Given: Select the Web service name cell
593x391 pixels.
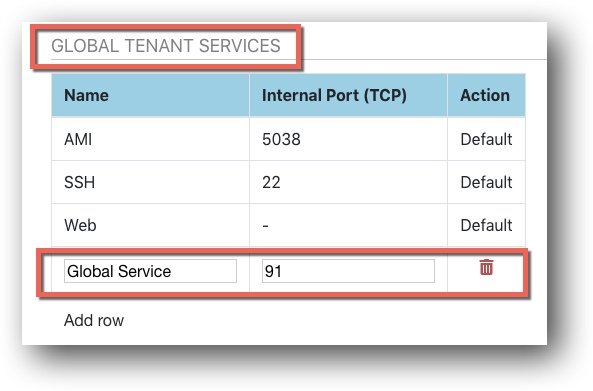Looking at the screenshot, I should click(151, 225).
